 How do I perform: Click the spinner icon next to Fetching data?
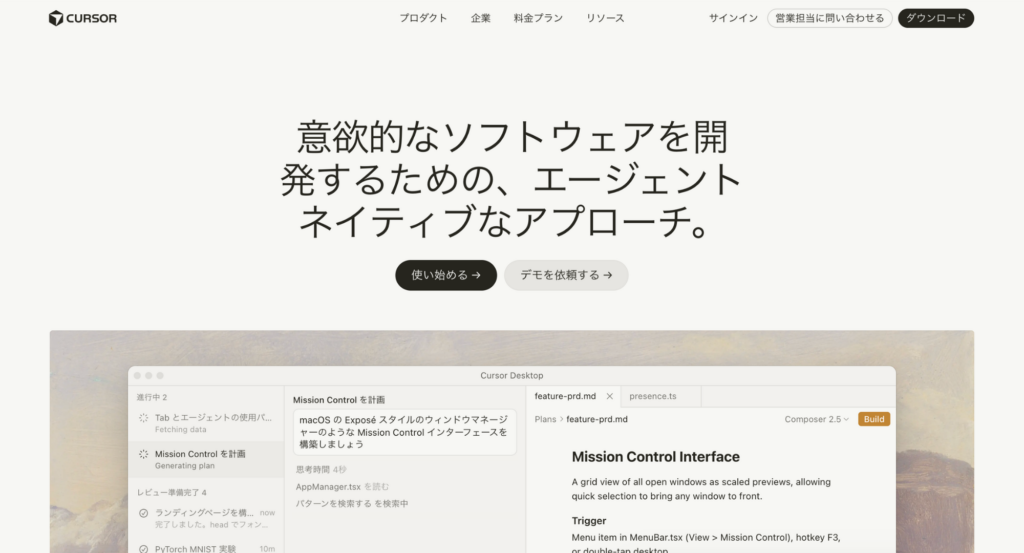[x=144, y=418]
